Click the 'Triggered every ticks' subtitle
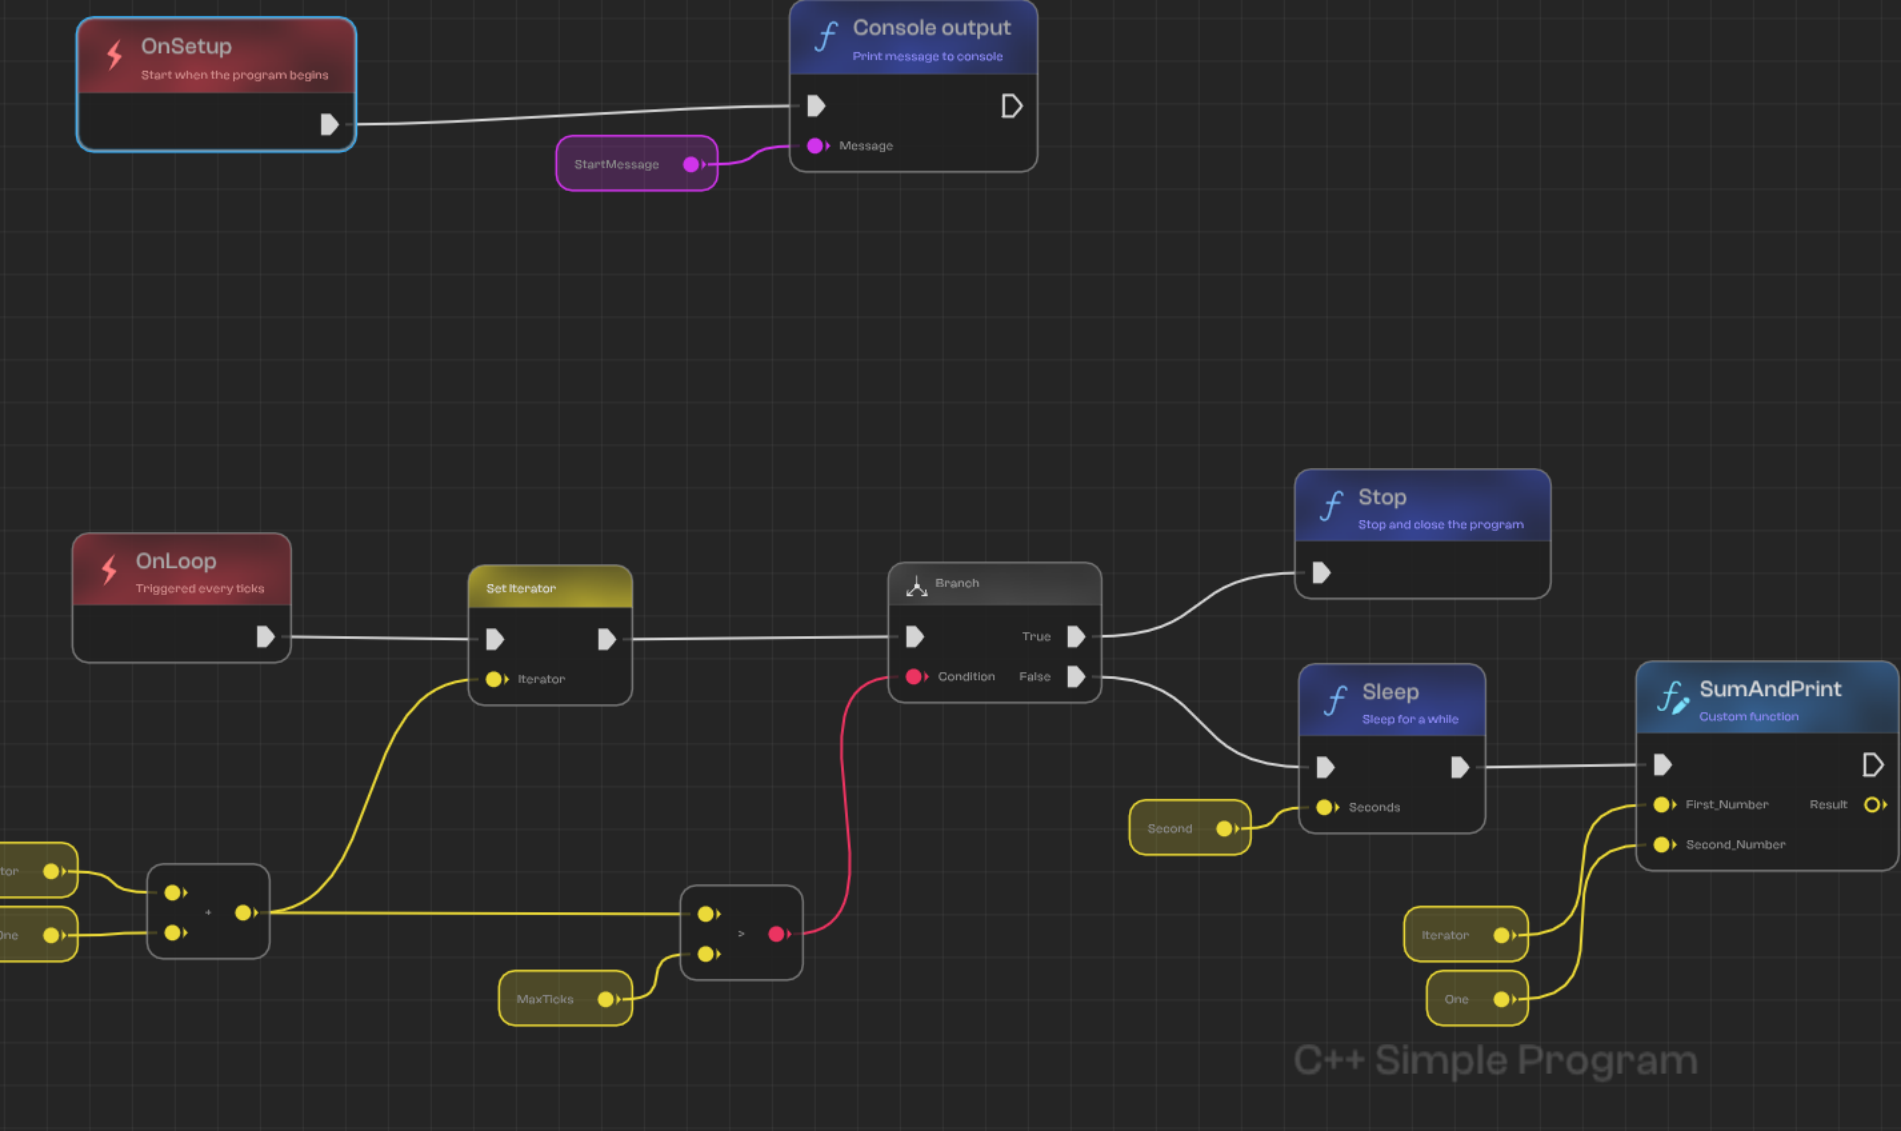The height and width of the screenshot is (1131, 1901). 200,588
